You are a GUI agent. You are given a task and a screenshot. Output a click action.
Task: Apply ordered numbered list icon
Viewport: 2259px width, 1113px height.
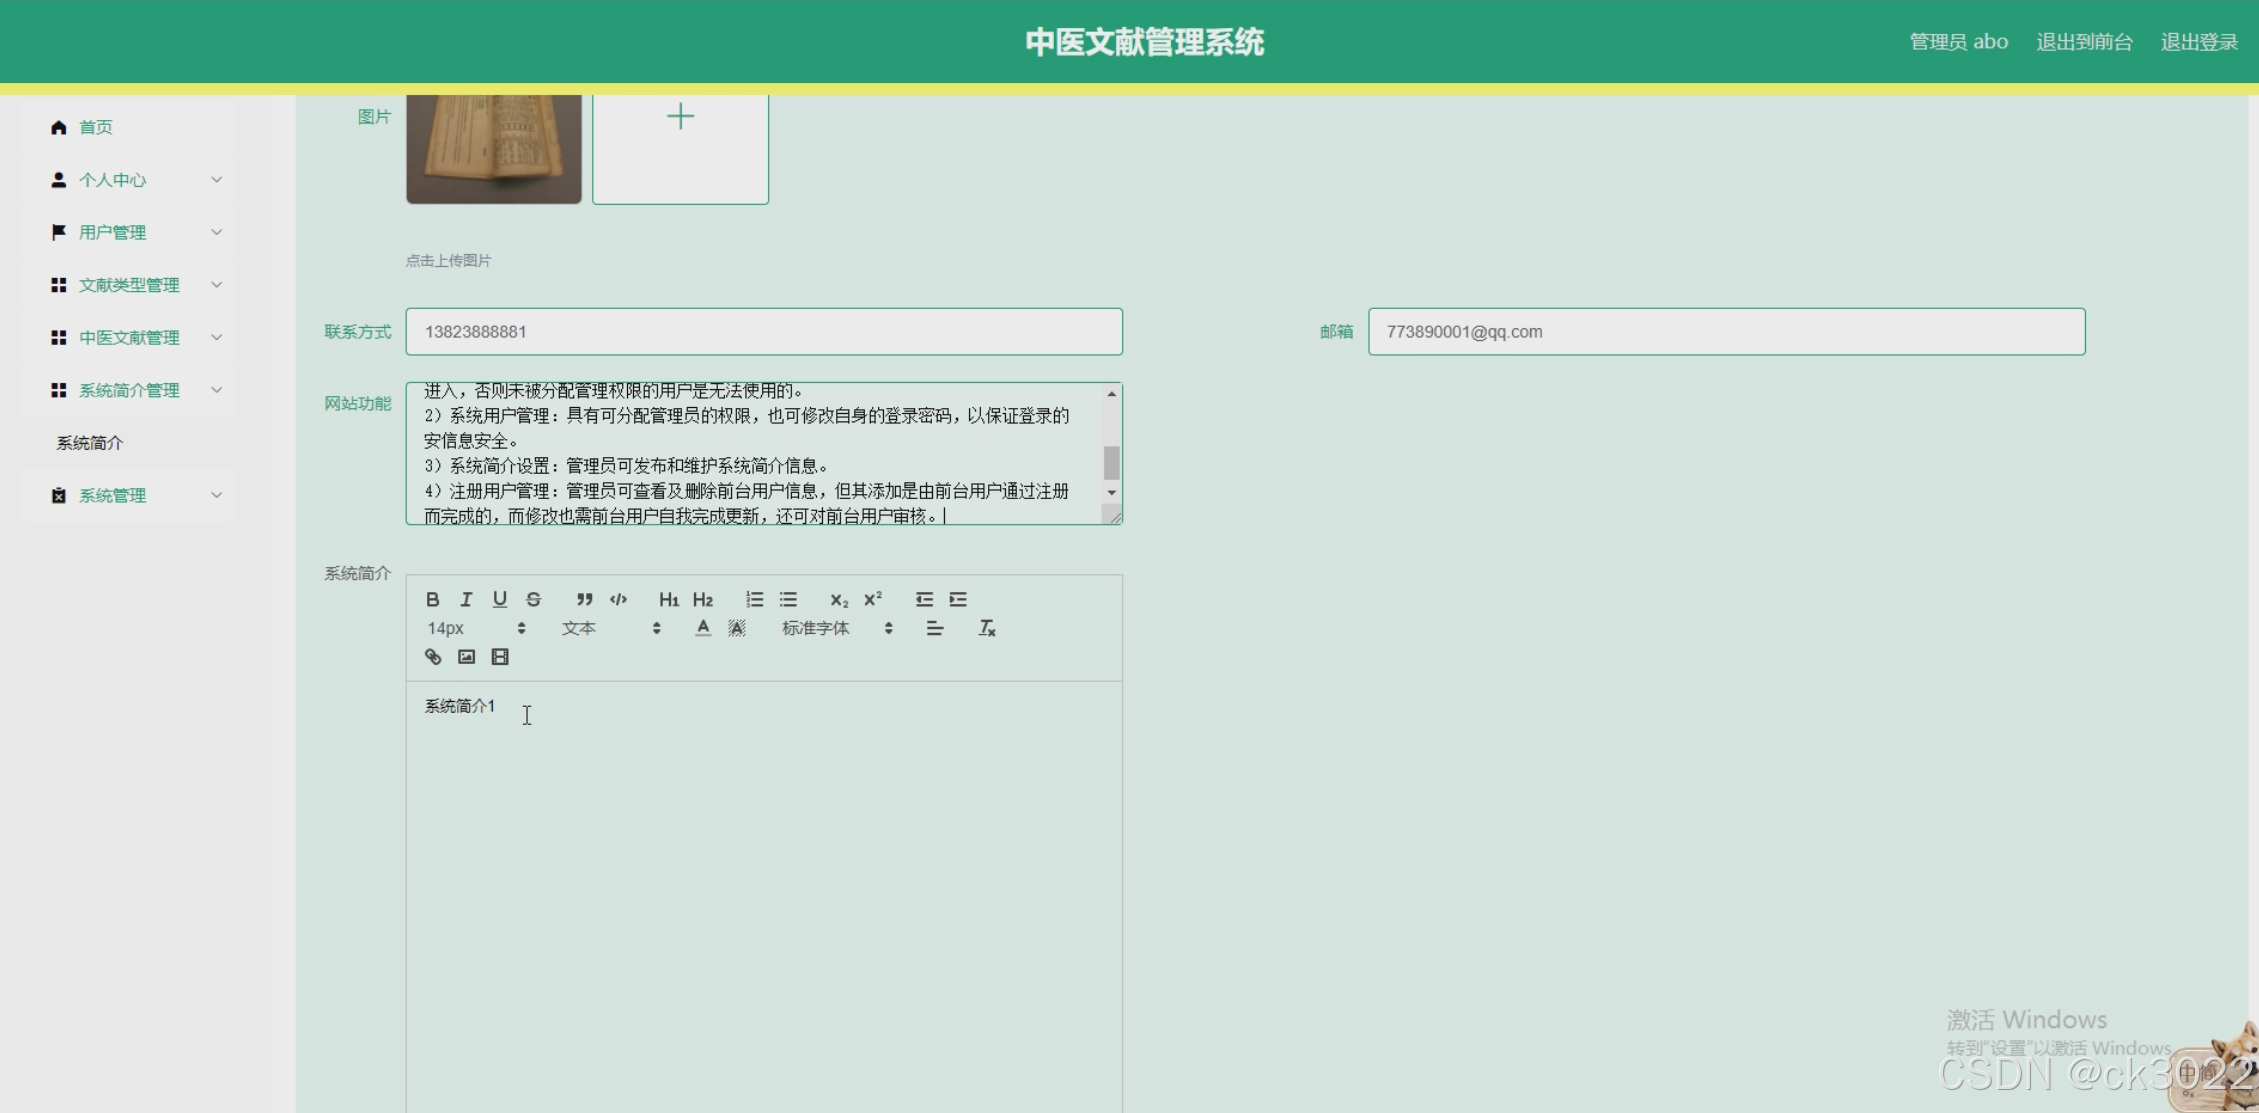[x=754, y=599]
